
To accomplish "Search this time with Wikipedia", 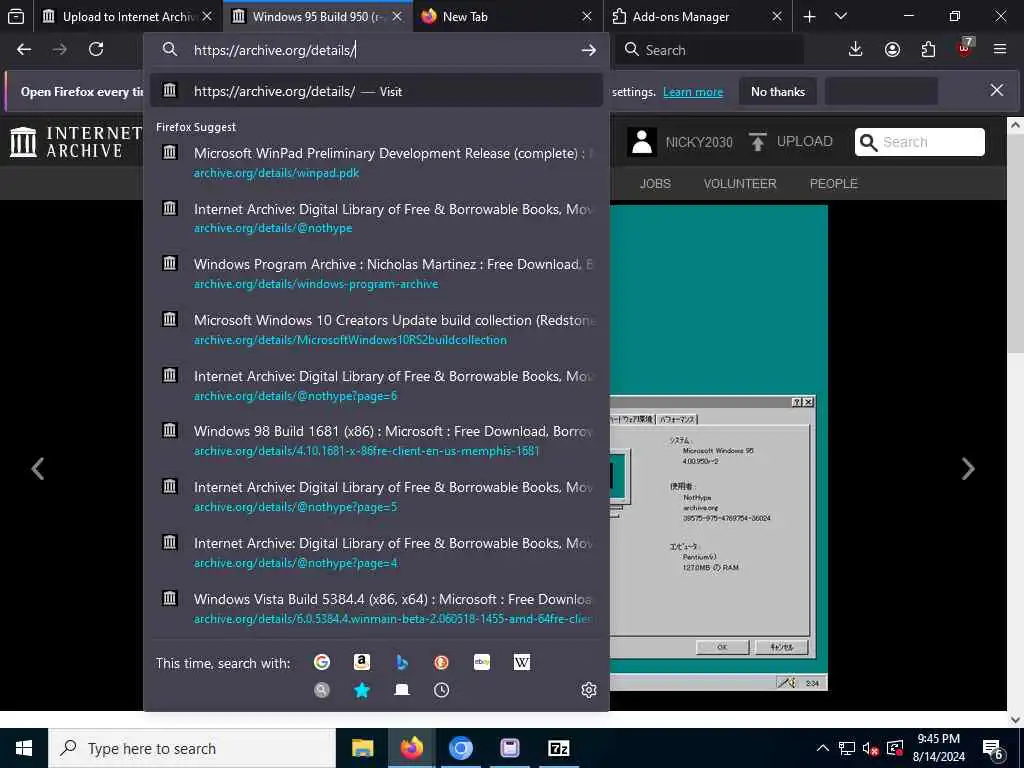I will [522, 662].
